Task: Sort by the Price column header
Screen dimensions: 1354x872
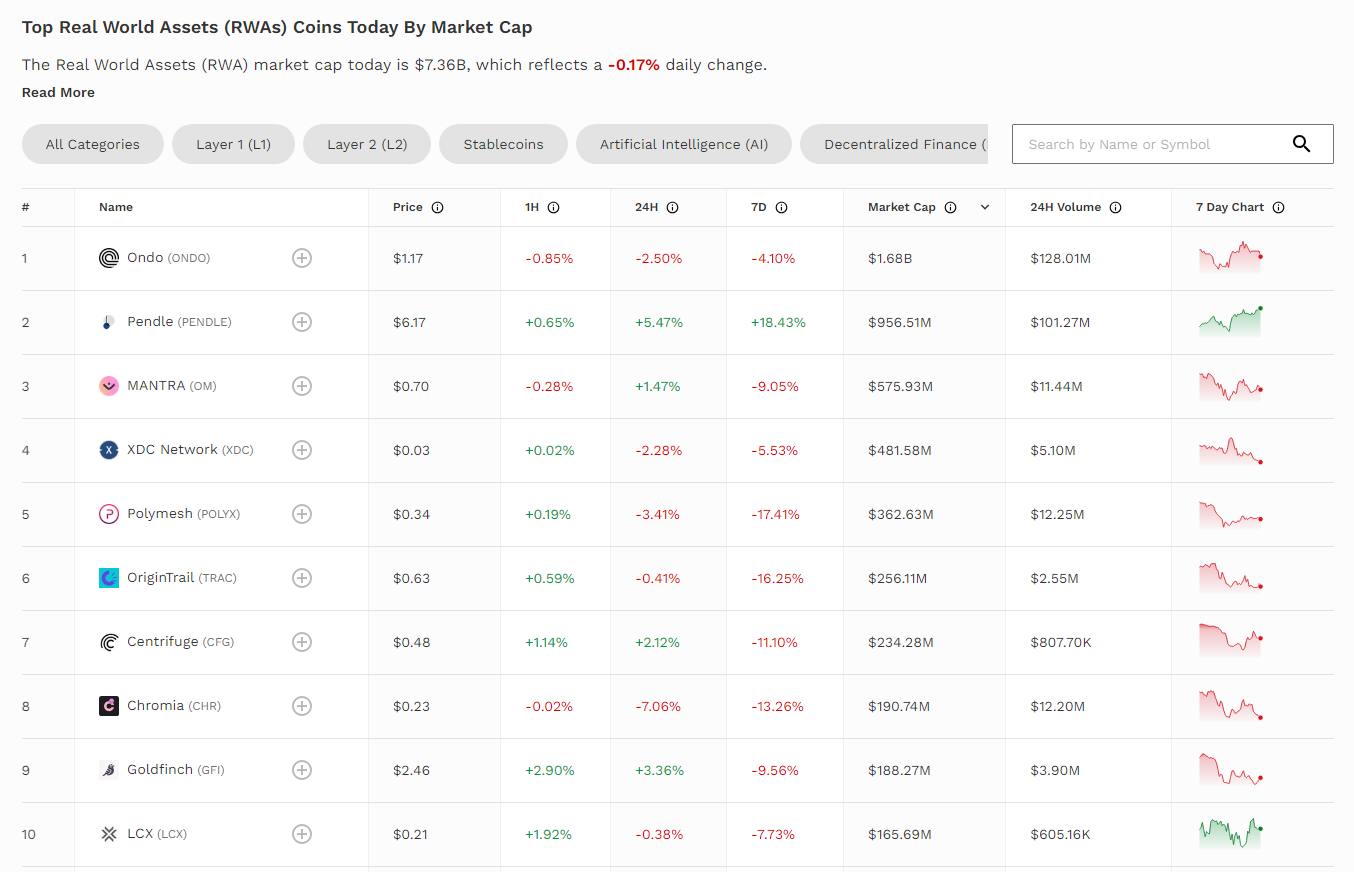Action: (408, 207)
